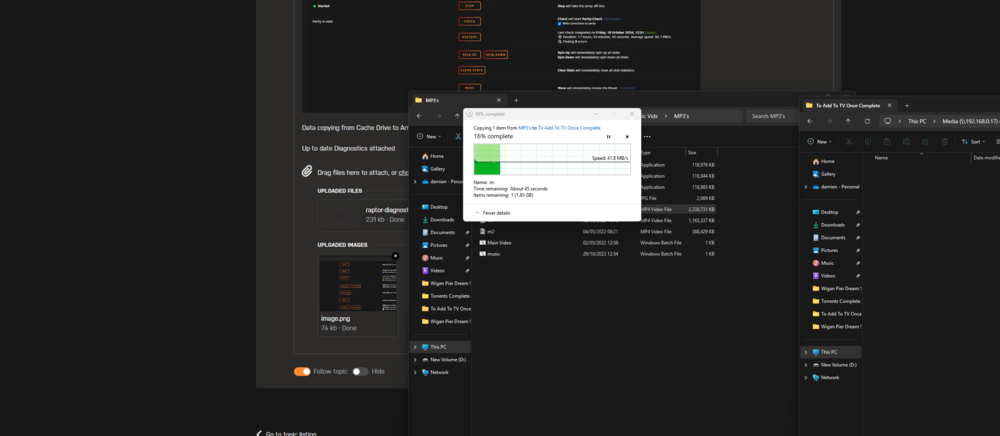Open New dropdown in MP3's window
The width and height of the screenshot is (1000, 436).
[429, 136]
